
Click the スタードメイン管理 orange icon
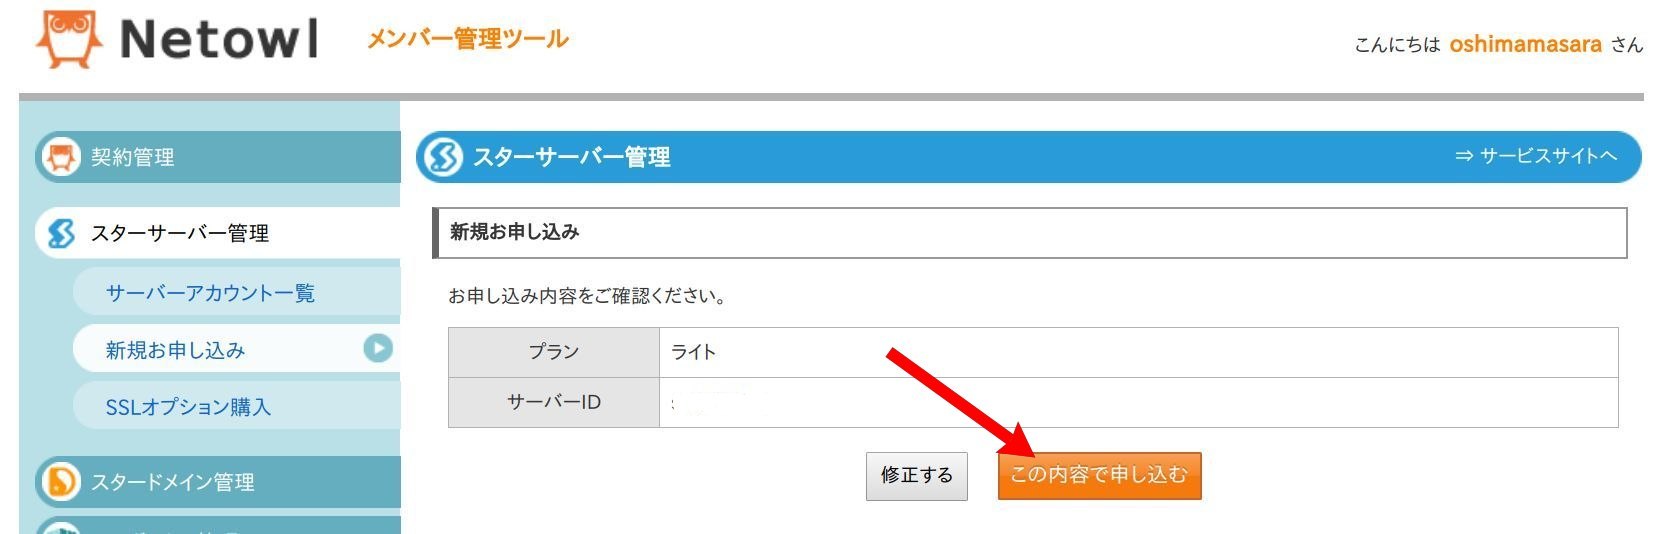[x=61, y=482]
